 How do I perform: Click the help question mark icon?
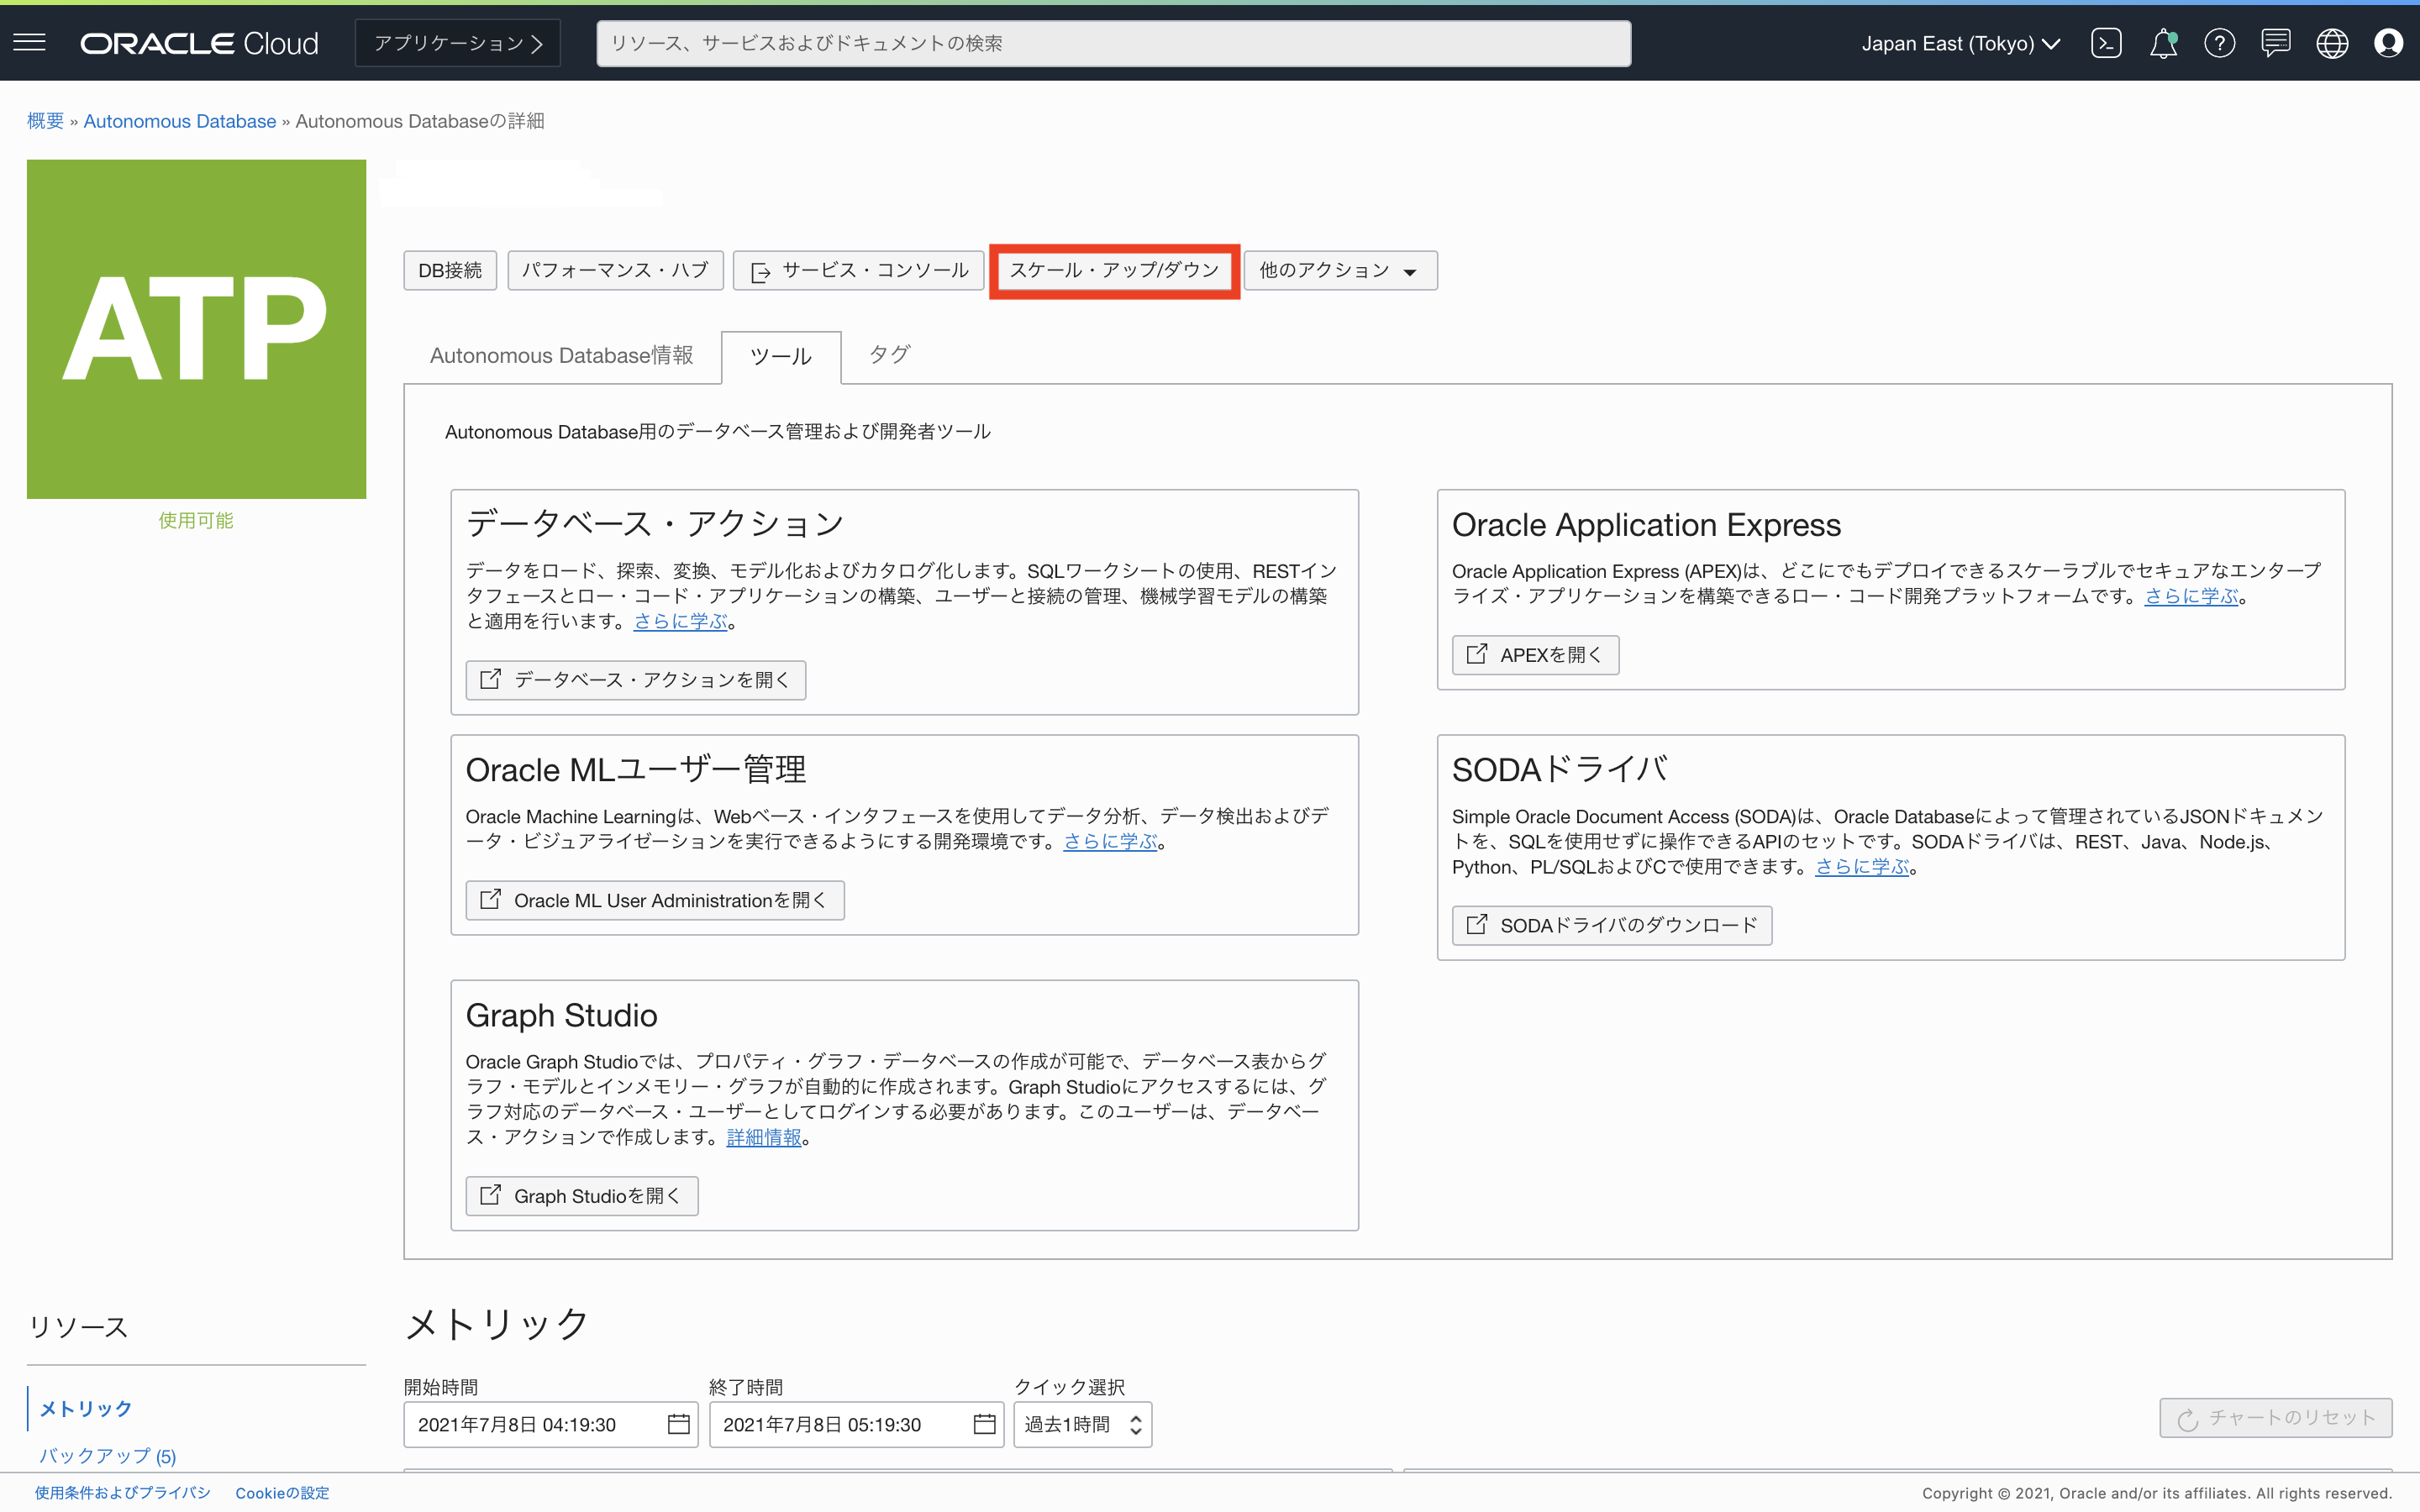[2219, 43]
